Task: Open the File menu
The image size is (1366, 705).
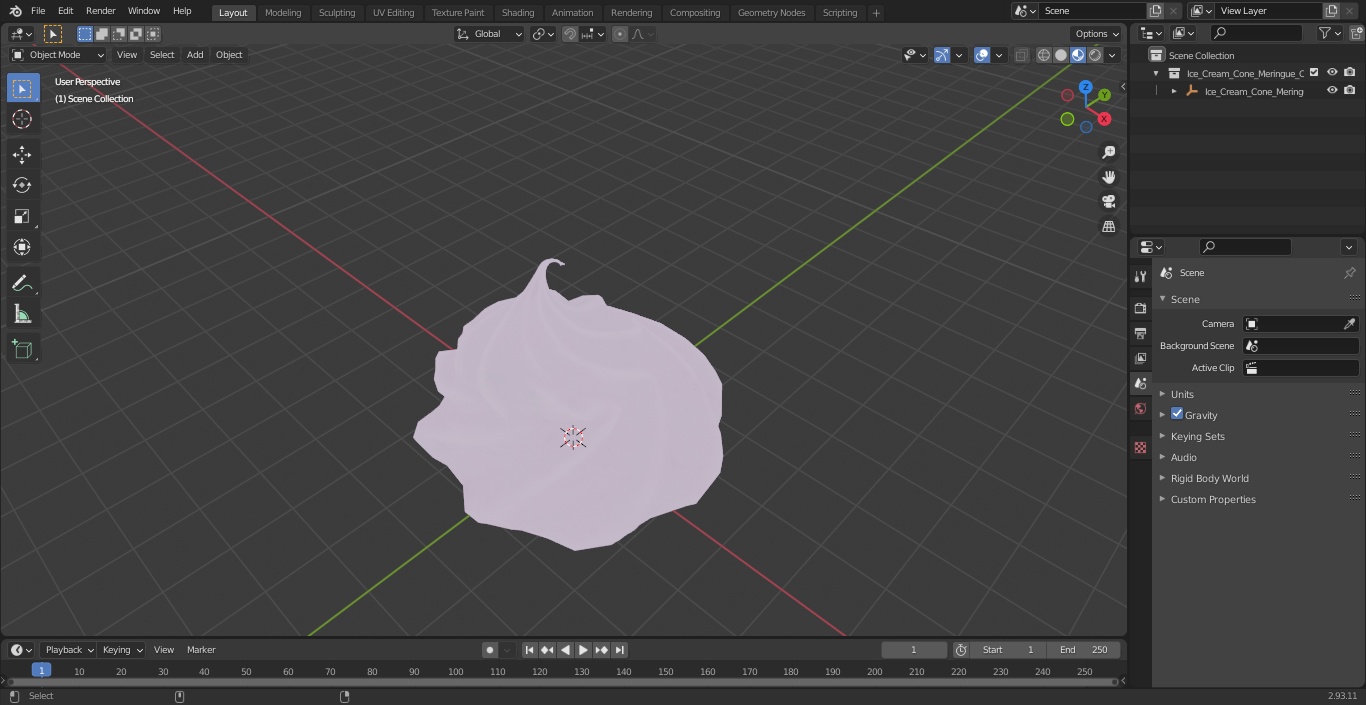Action: tap(38, 11)
